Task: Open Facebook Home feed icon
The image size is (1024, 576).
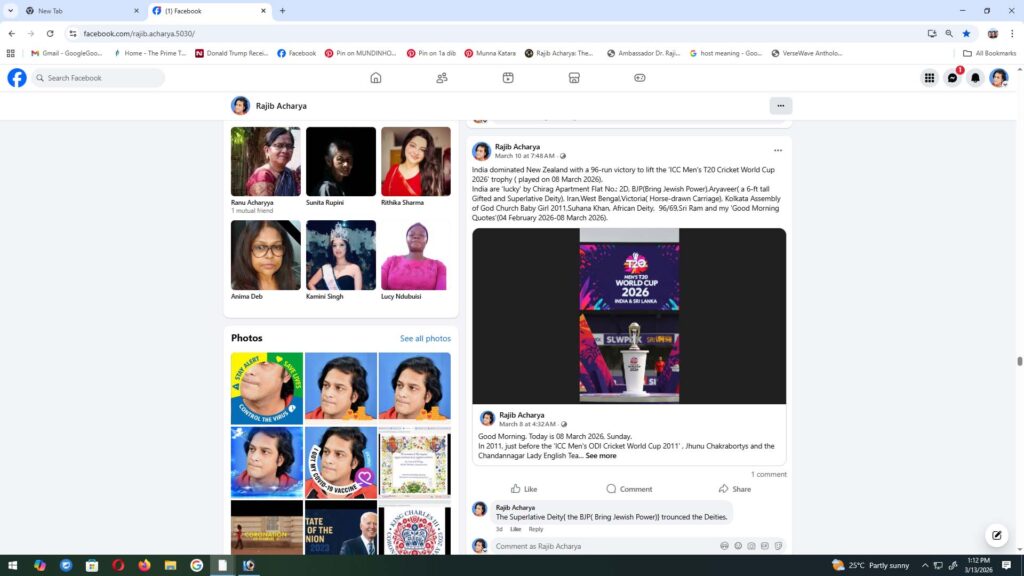Action: [376, 78]
